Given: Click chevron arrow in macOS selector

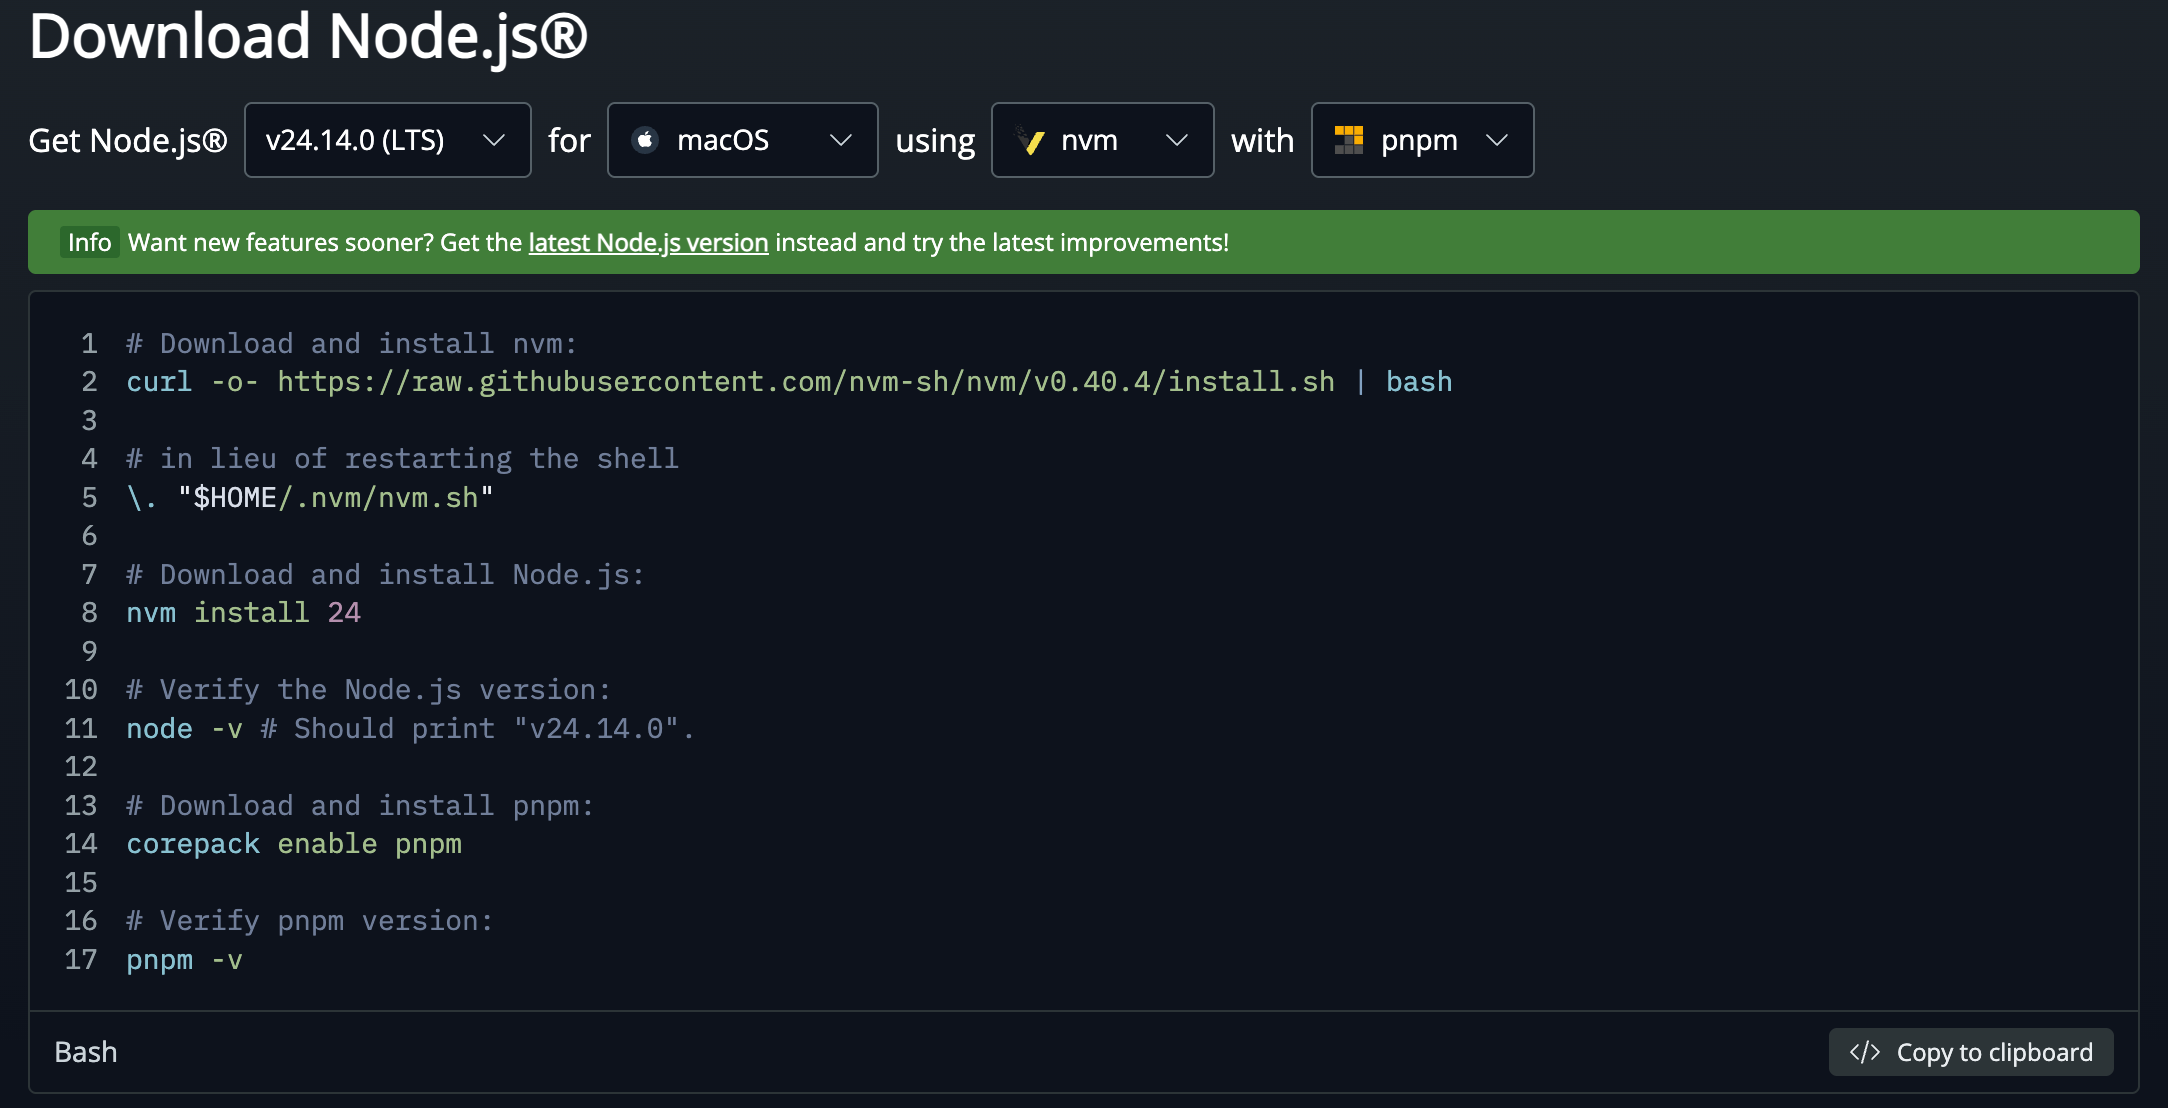Looking at the screenshot, I should (x=841, y=140).
